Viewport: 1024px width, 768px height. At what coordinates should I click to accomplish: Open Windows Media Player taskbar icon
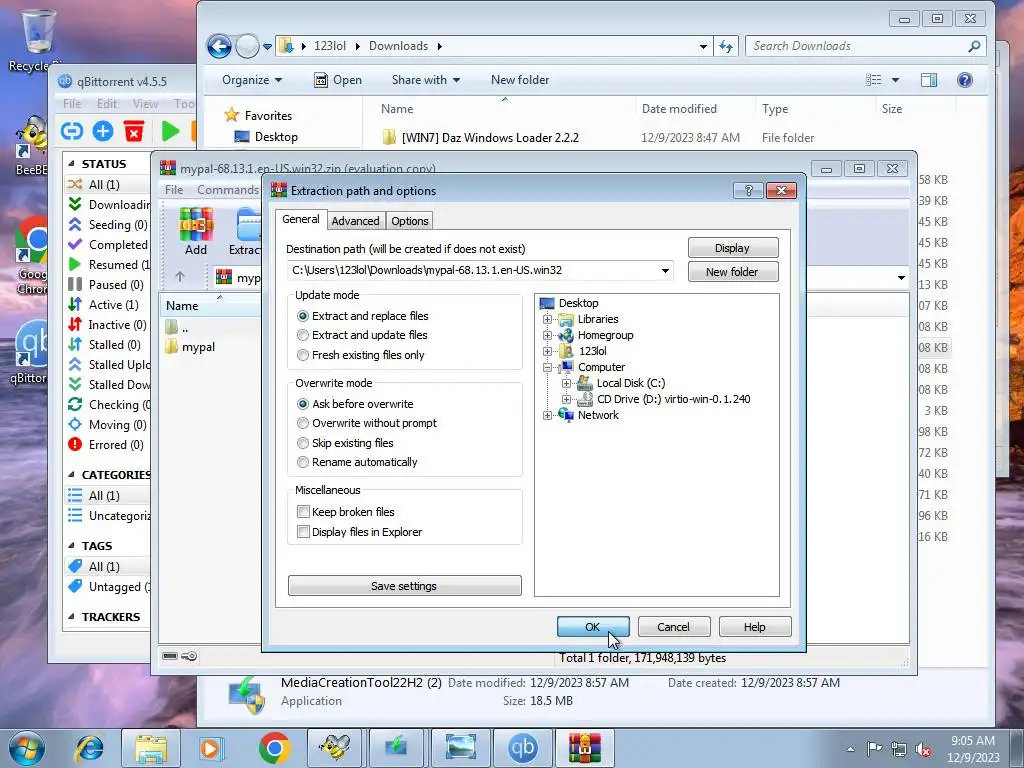coord(211,748)
